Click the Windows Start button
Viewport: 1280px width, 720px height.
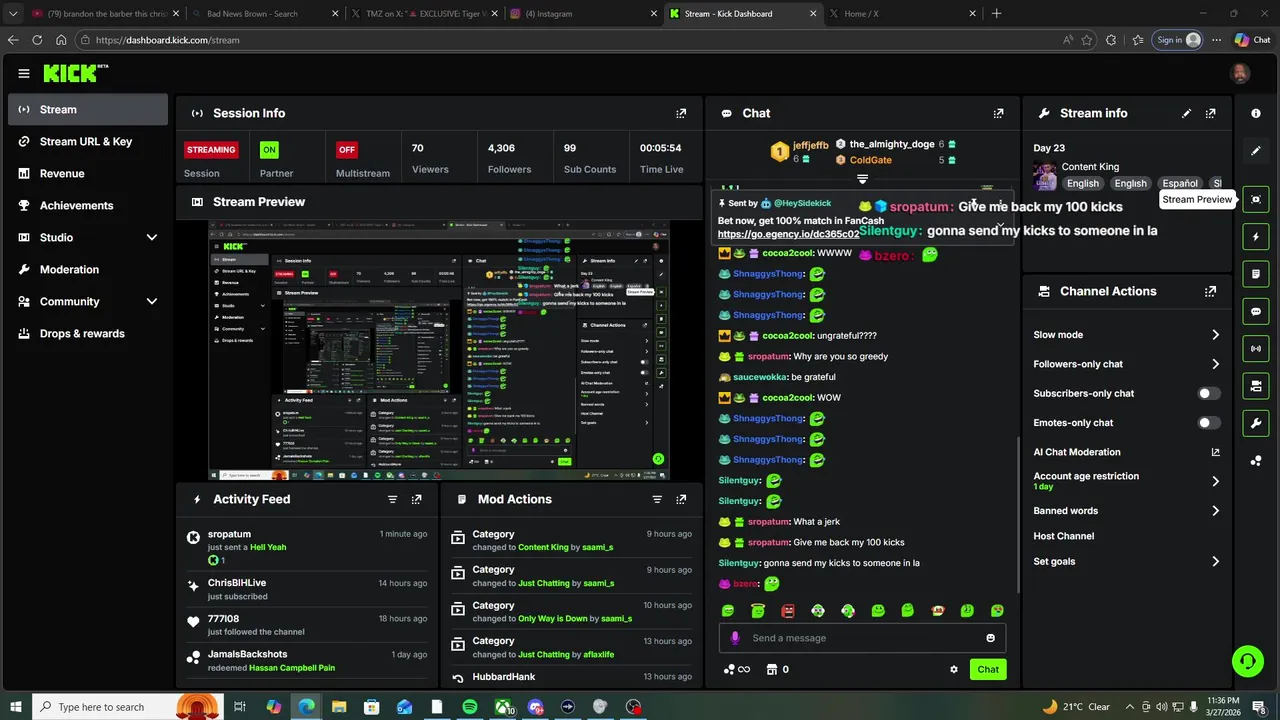[15, 707]
